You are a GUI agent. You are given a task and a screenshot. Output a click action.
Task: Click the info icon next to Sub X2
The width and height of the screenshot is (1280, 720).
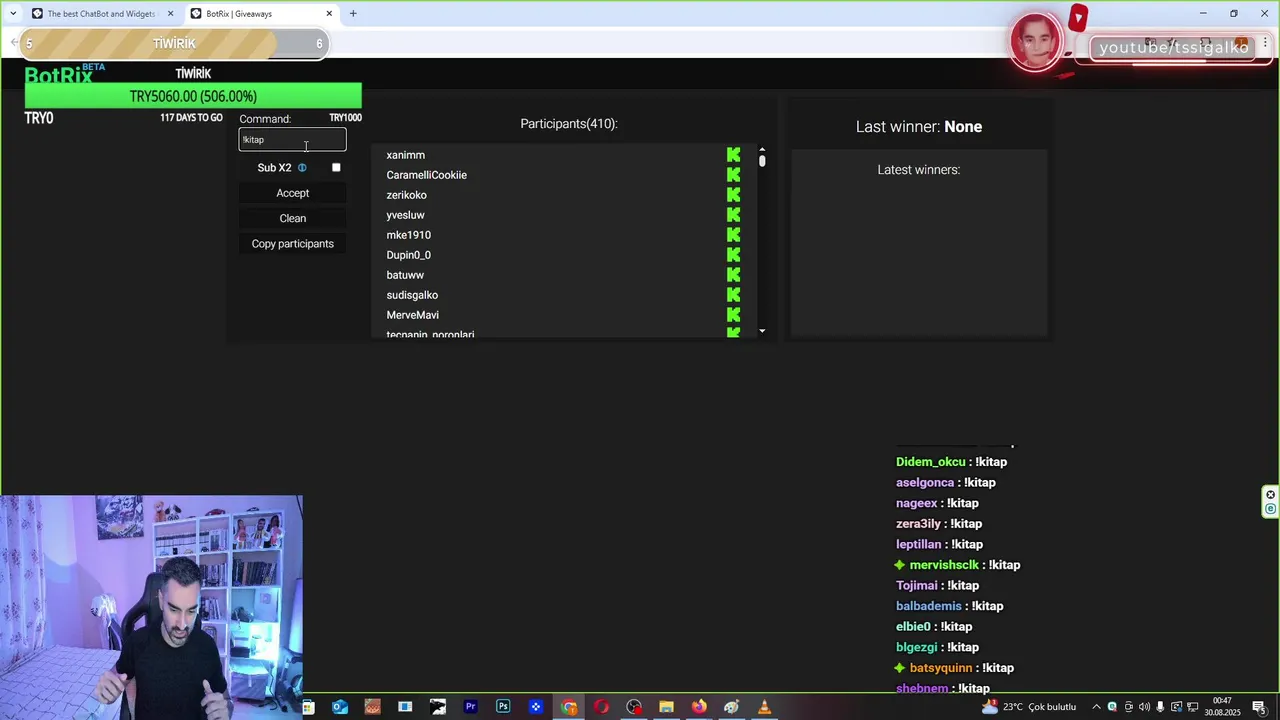[302, 168]
